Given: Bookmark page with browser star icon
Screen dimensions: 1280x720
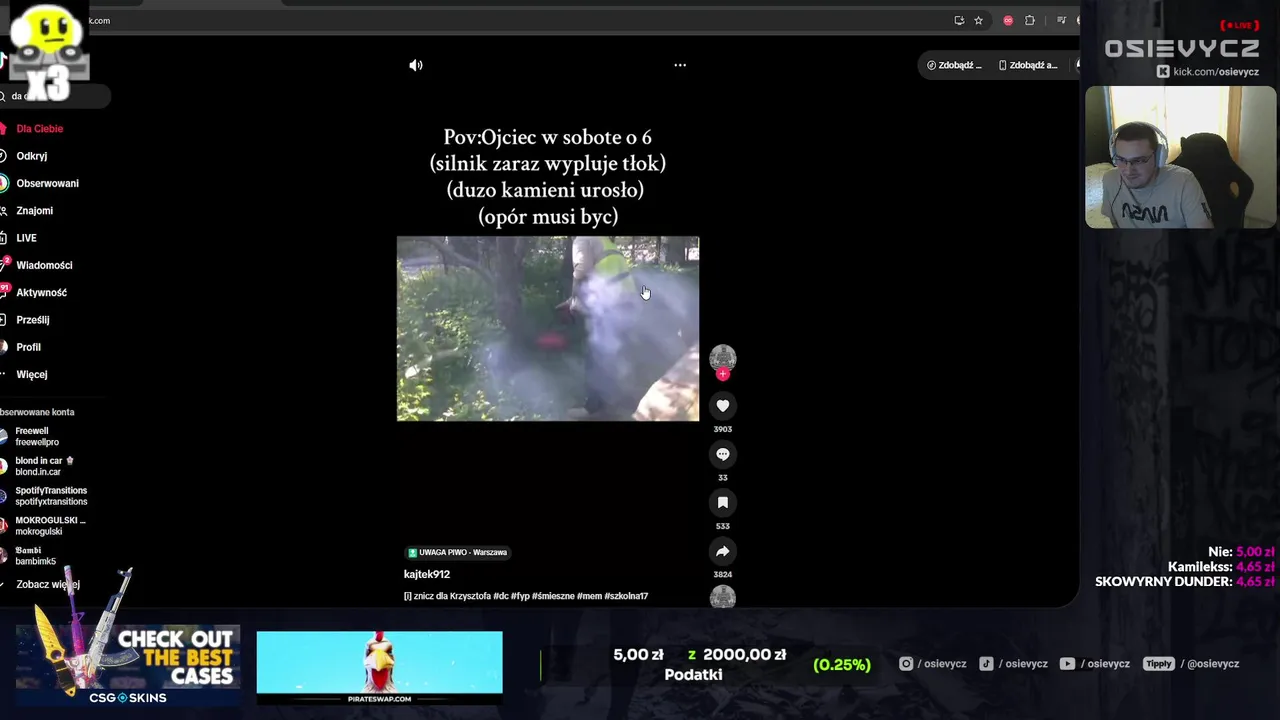Looking at the screenshot, I should (x=978, y=20).
